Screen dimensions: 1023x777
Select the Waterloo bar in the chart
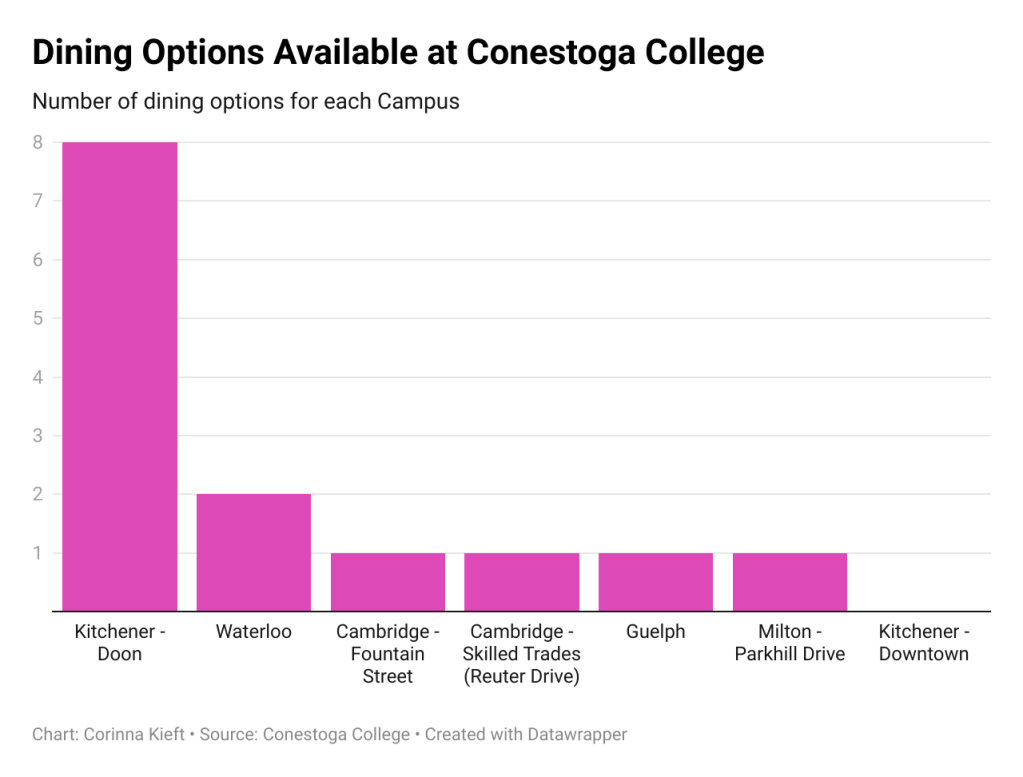(x=254, y=552)
